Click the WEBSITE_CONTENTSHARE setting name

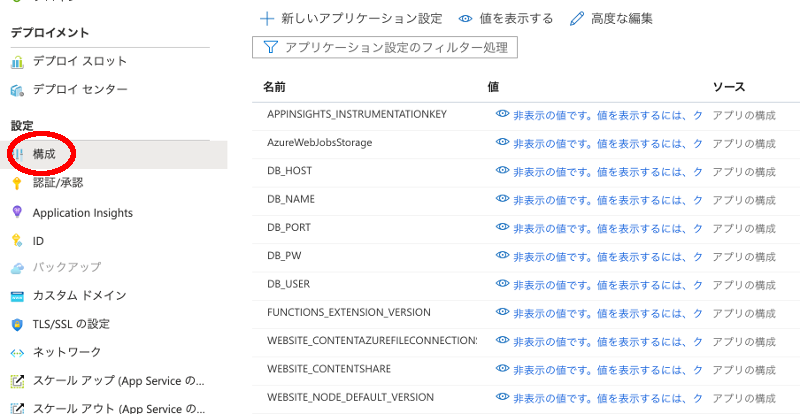329,369
